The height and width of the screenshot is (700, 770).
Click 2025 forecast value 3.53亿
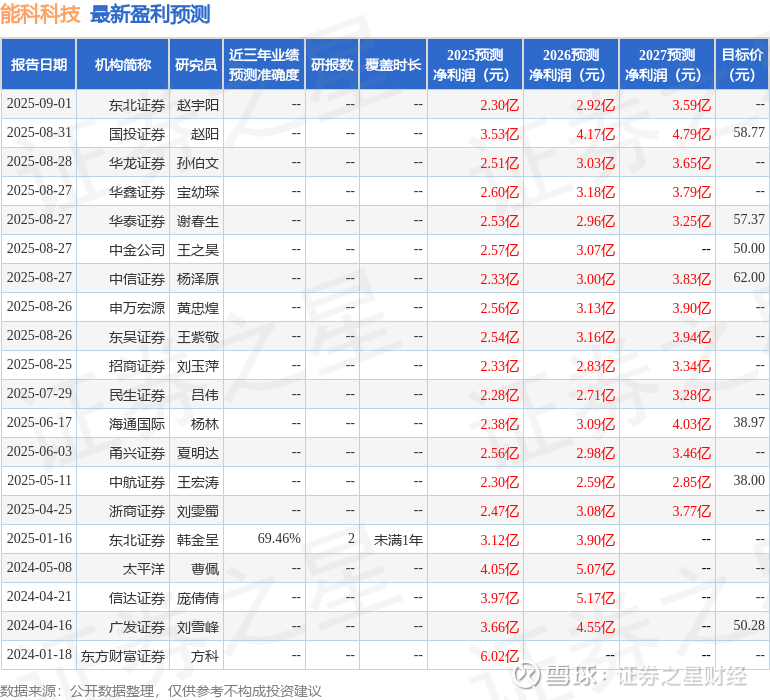tap(499, 134)
